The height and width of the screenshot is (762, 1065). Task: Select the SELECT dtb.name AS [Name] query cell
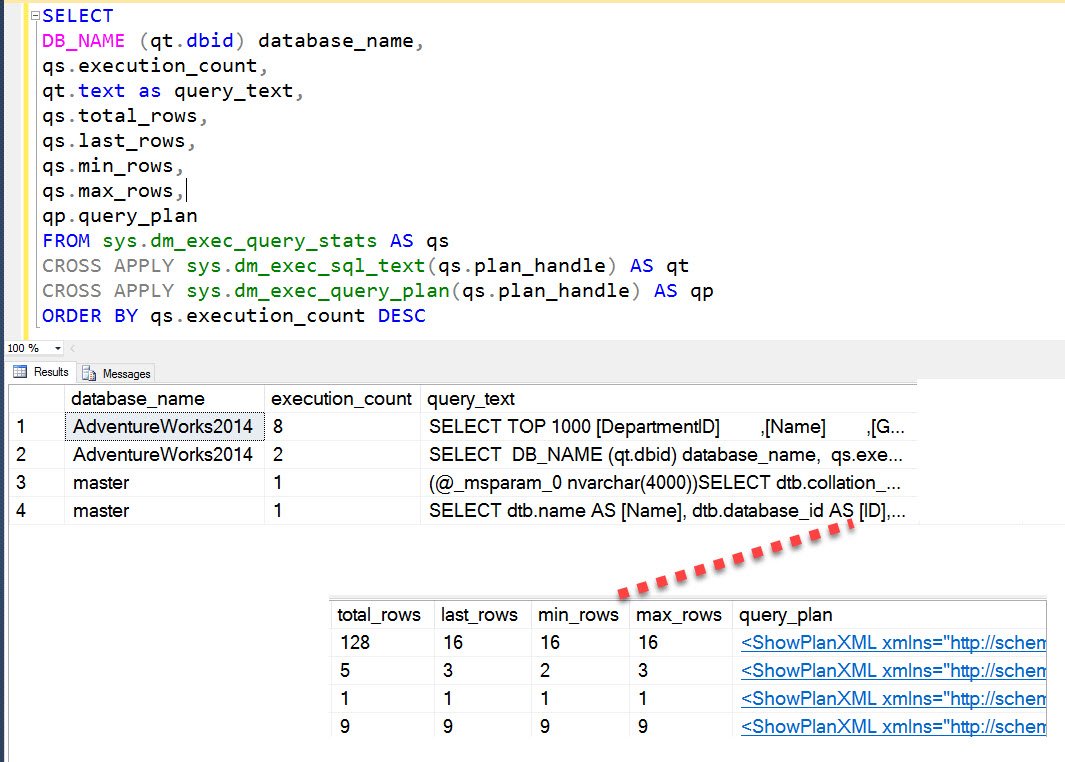668,511
